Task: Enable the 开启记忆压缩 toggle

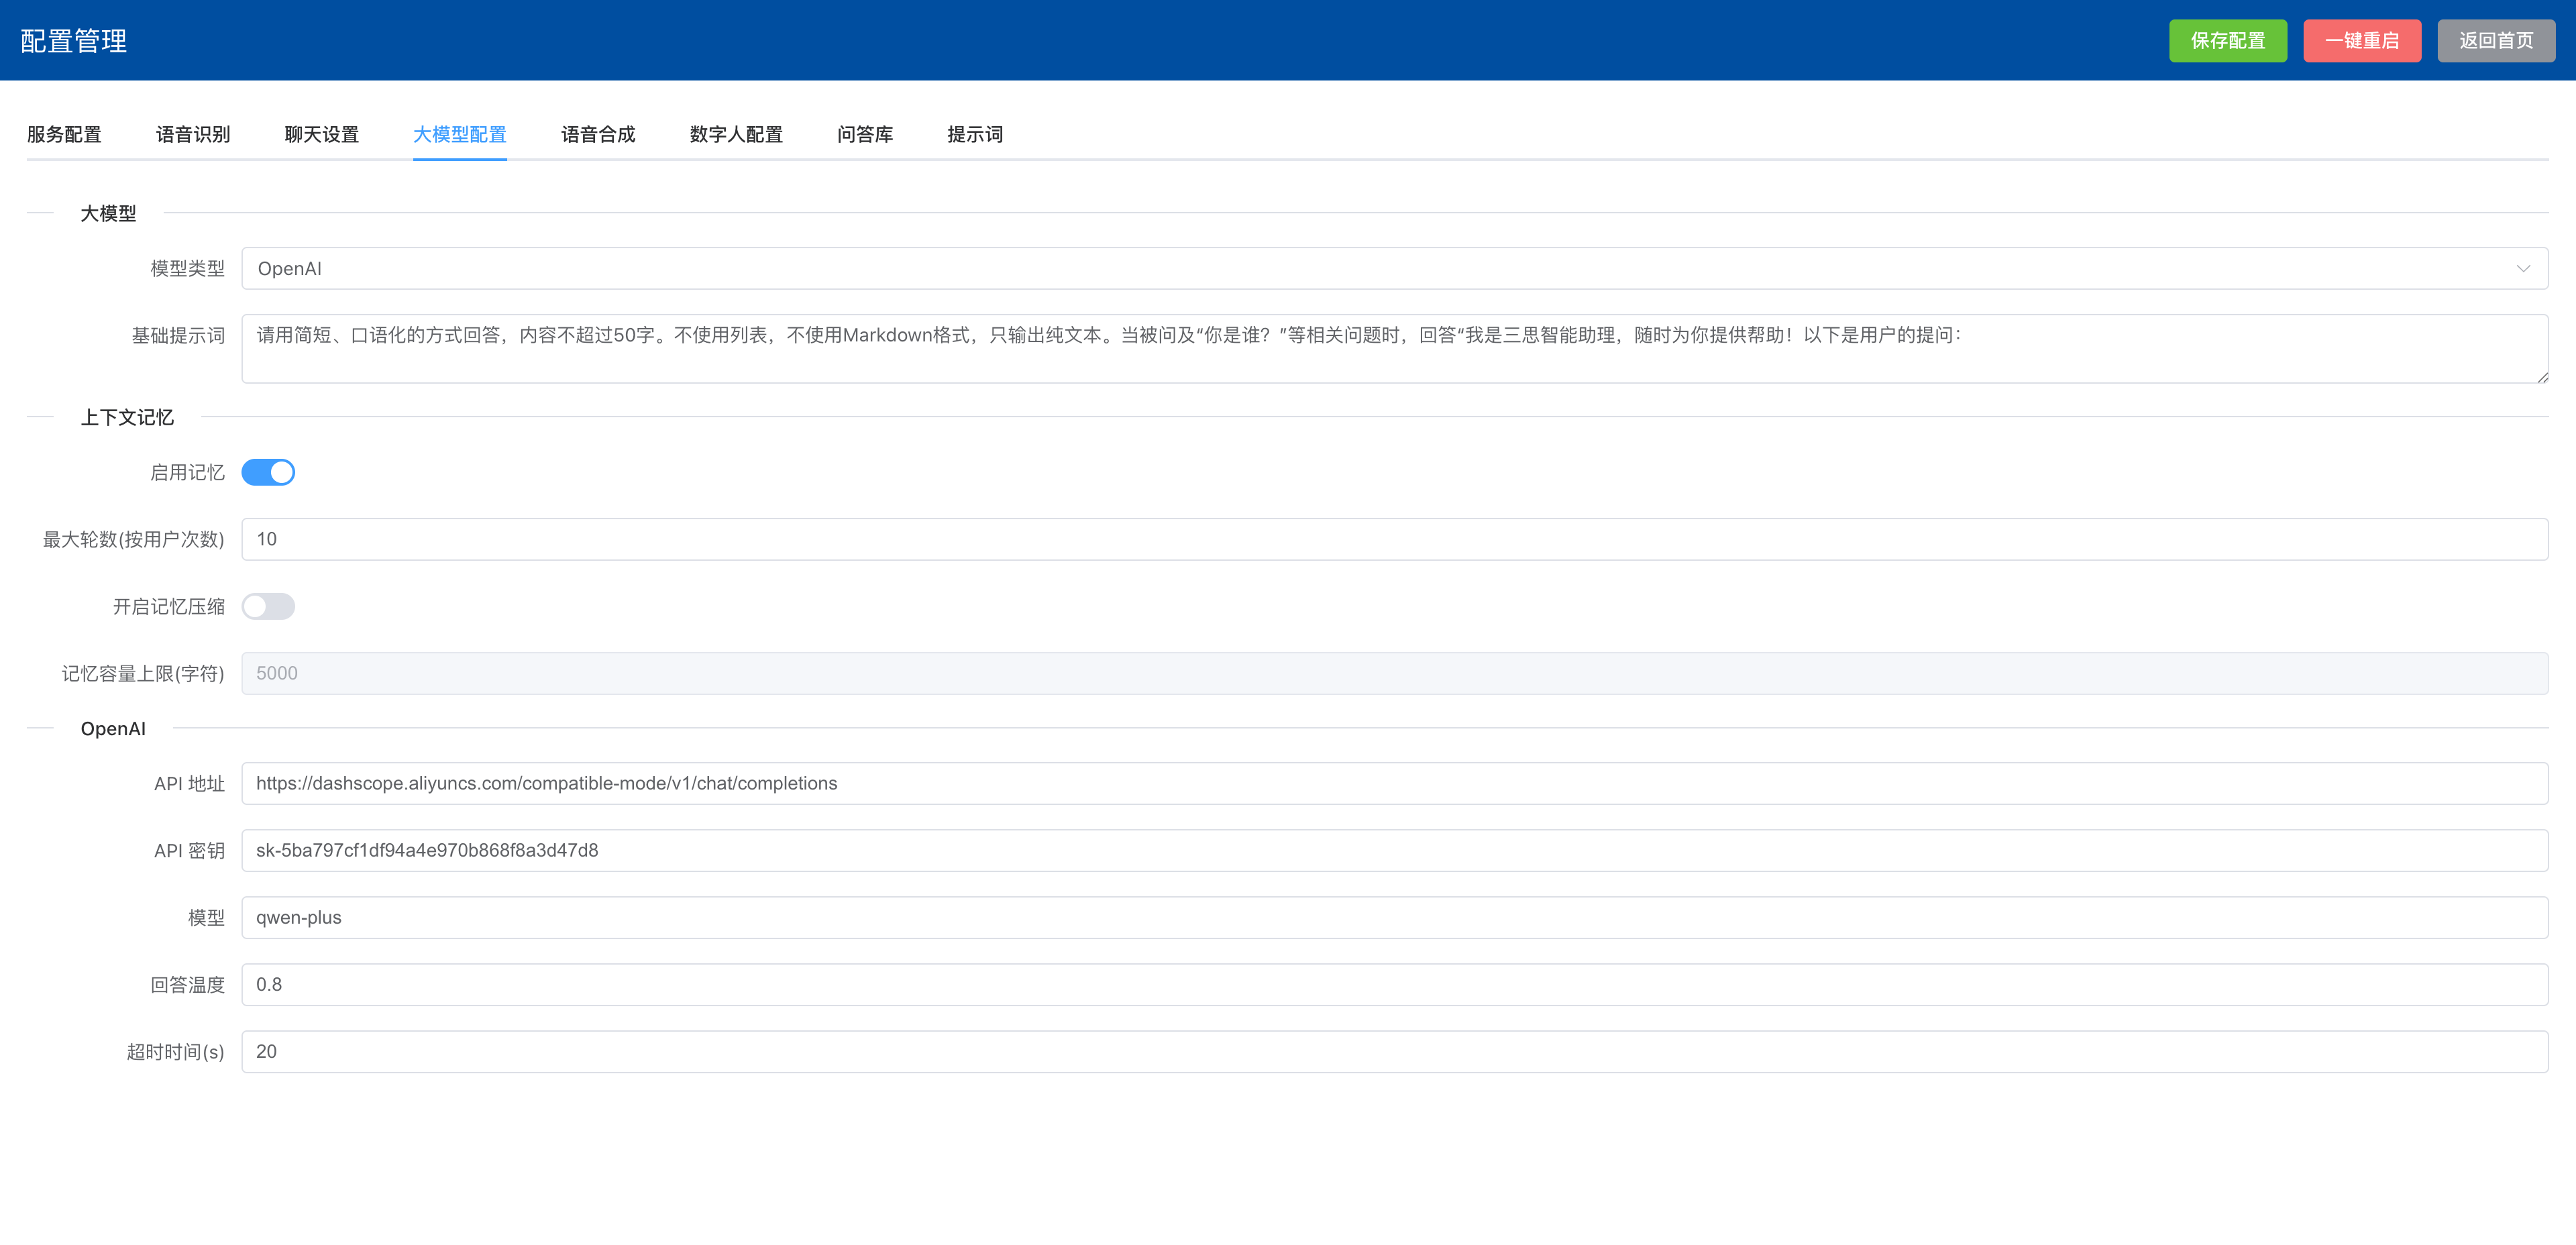Action: pos(268,606)
